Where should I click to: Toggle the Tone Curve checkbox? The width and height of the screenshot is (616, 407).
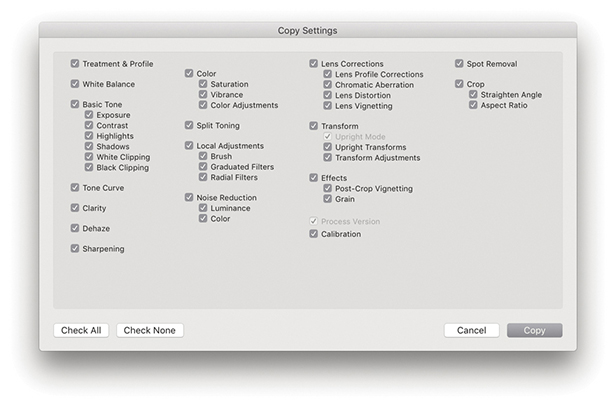pos(75,188)
